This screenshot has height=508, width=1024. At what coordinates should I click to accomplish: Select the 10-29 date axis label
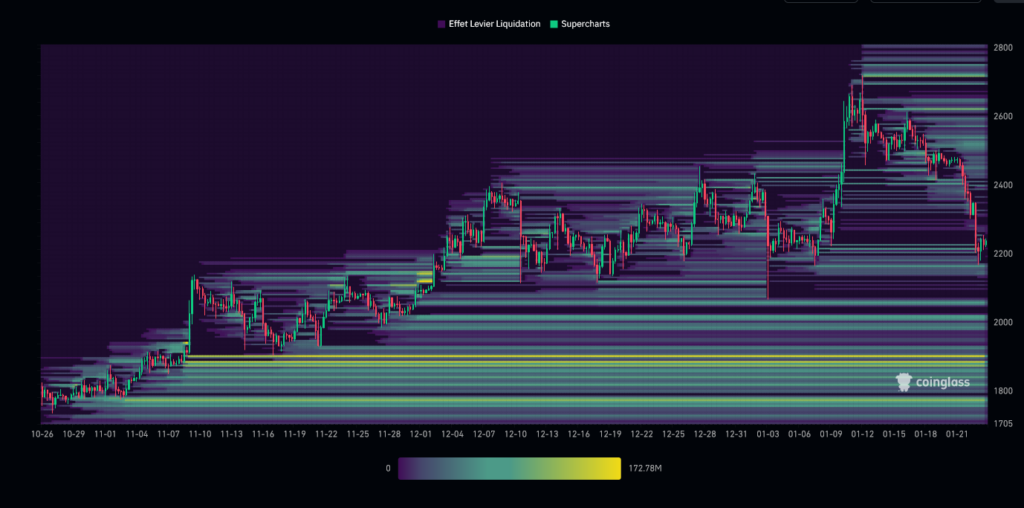(x=73, y=434)
